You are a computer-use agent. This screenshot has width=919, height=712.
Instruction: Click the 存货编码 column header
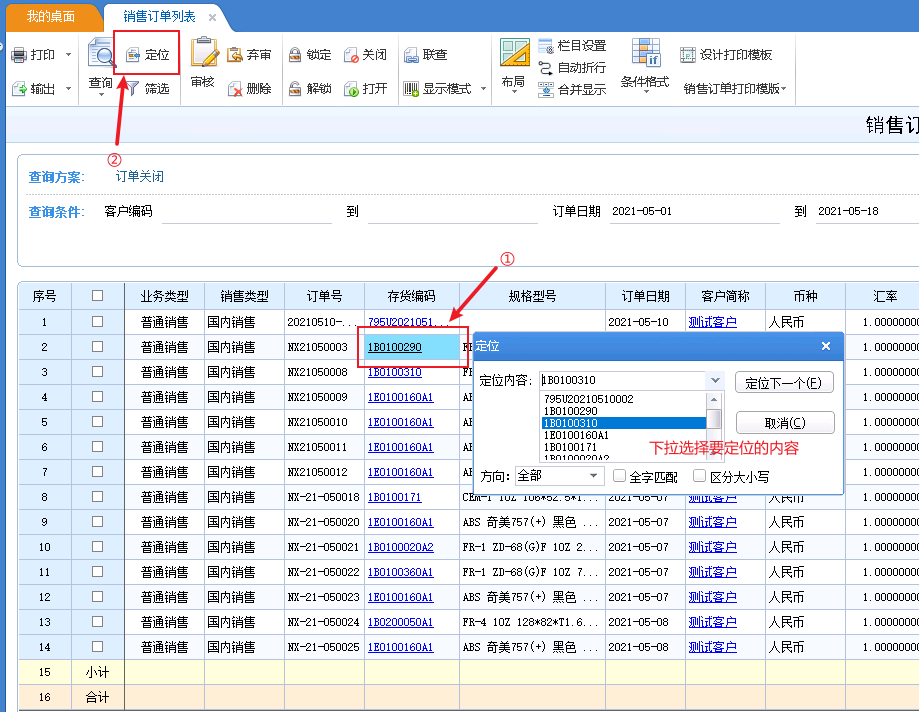[x=411, y=297]
